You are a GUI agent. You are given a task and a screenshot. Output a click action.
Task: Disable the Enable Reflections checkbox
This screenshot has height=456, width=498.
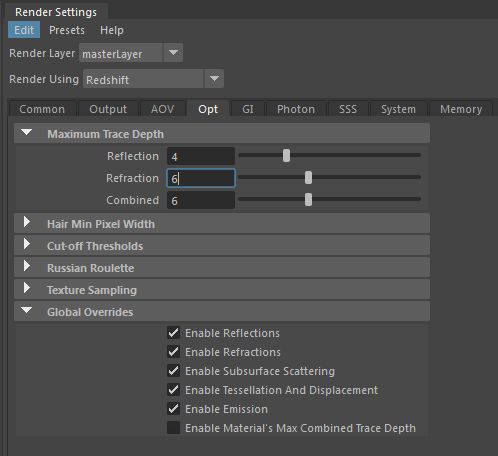click(x=173, y=333)
